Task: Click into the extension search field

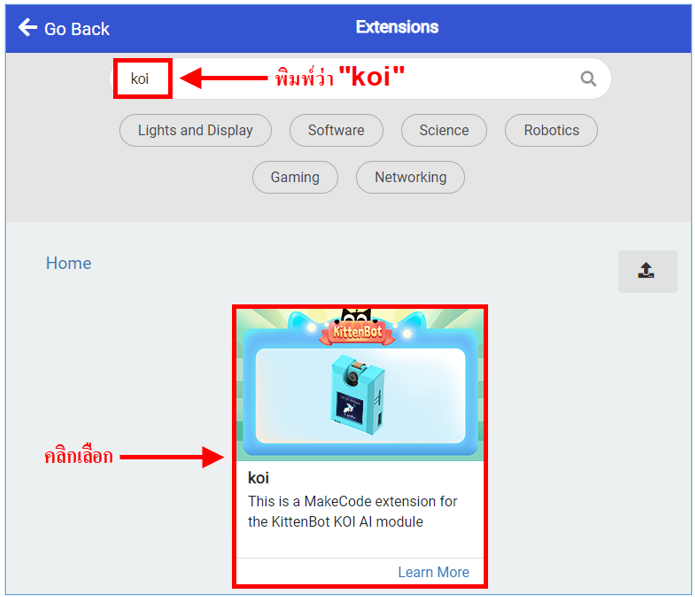Action: coord(360,78)
